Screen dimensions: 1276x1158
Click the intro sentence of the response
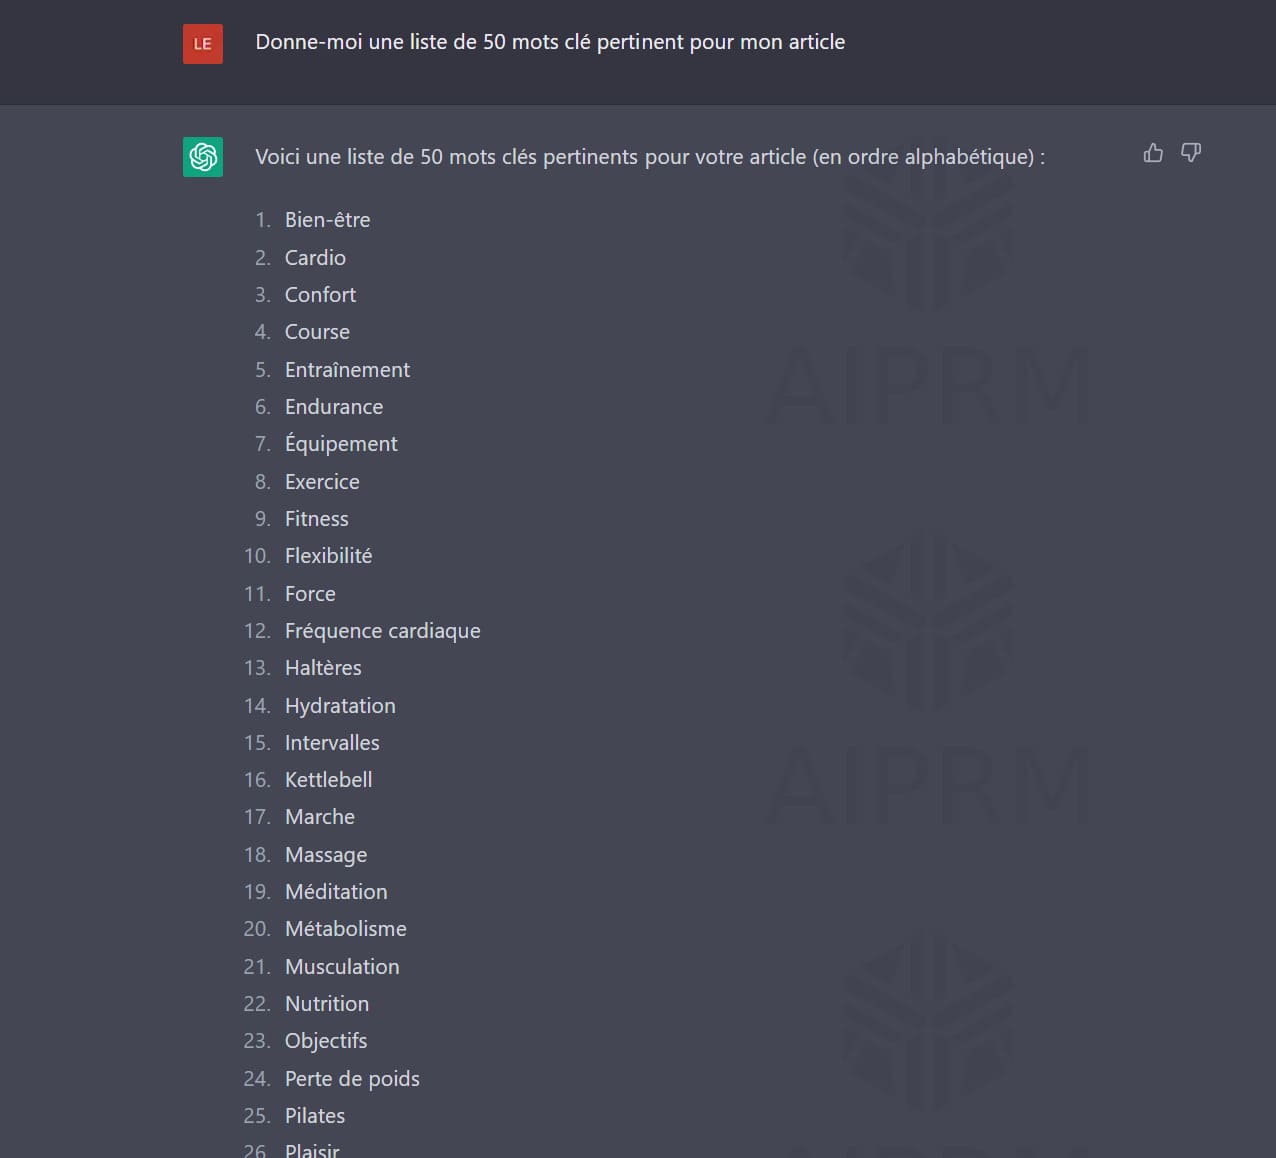650,157
